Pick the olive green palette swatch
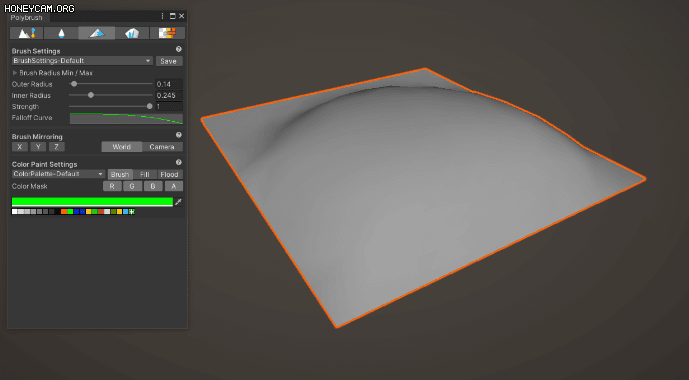Viewport: 689px width, 380px height. click(113, 212)
